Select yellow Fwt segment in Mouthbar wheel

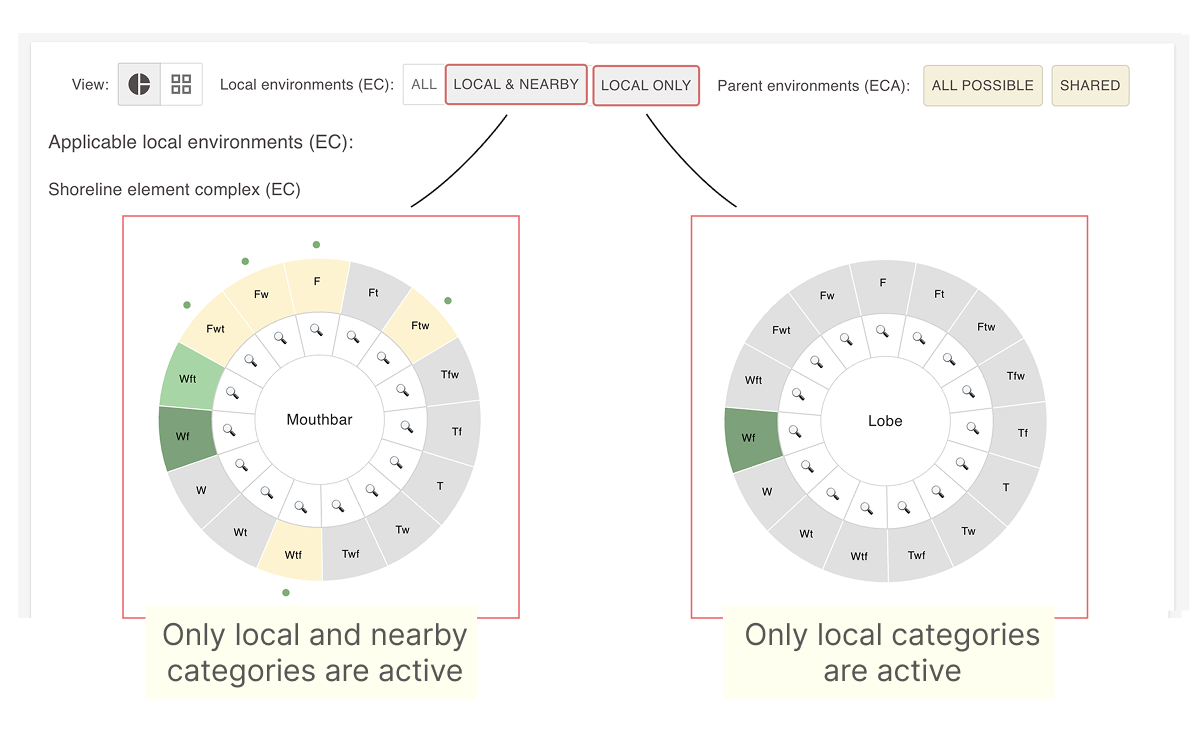tap(214, 328)
